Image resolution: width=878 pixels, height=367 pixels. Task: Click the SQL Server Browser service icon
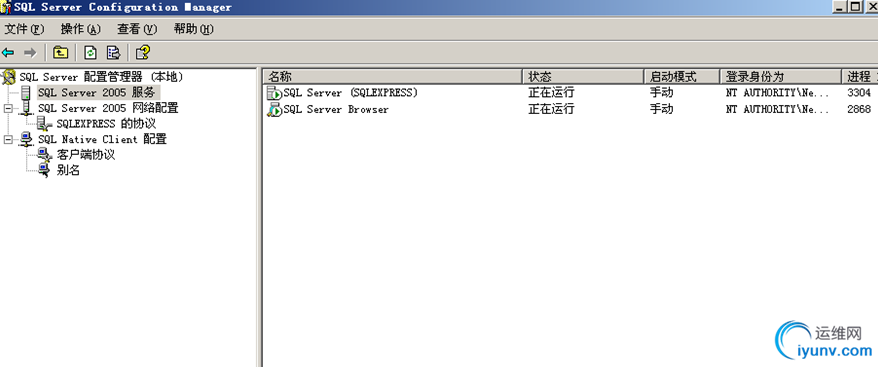coord(274,109)
